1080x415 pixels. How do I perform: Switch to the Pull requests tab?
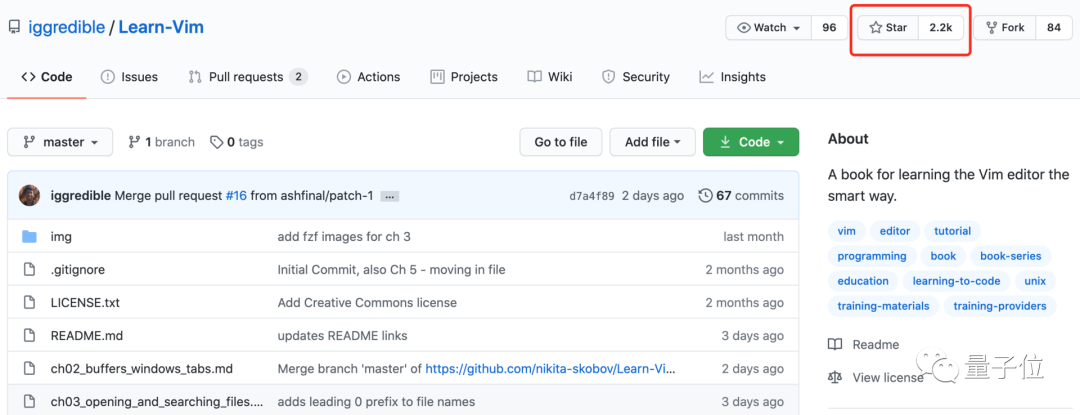[247, 77]
